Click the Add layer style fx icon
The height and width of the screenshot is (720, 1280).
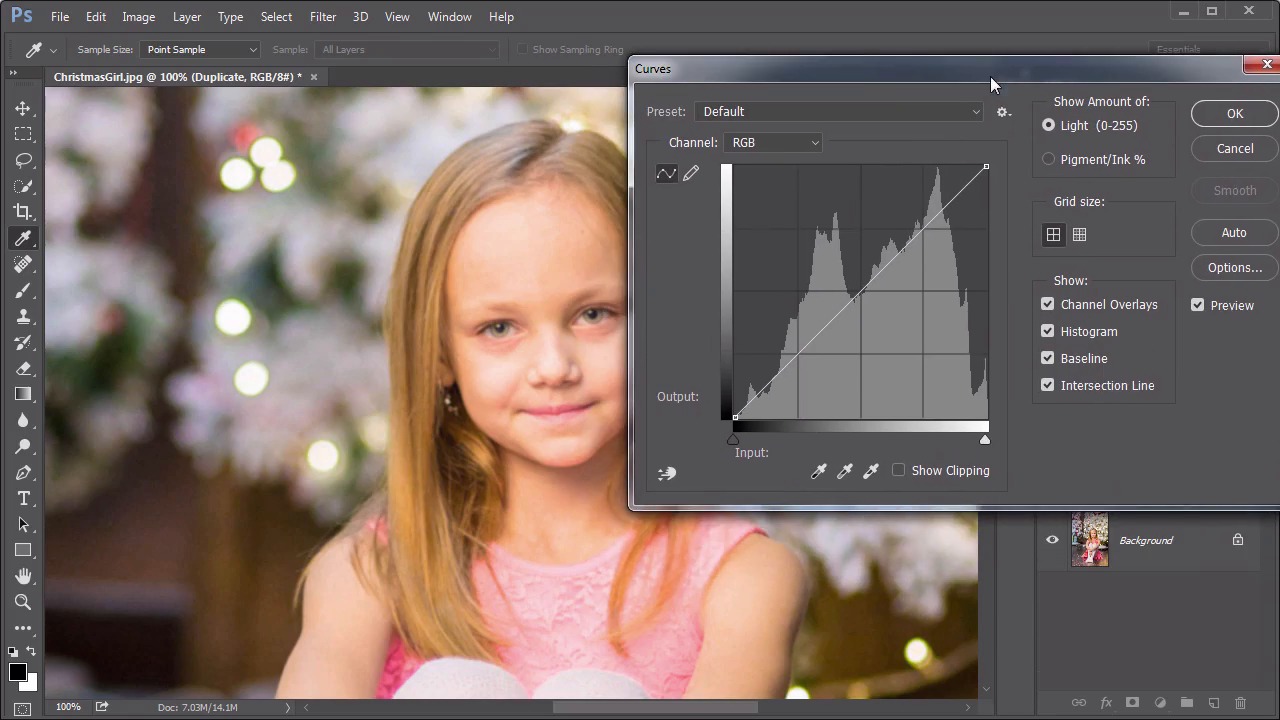1106,703
